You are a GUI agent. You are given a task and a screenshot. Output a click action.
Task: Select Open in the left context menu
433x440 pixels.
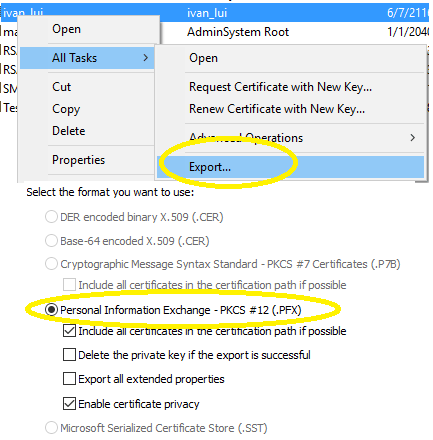pos(66,29)
